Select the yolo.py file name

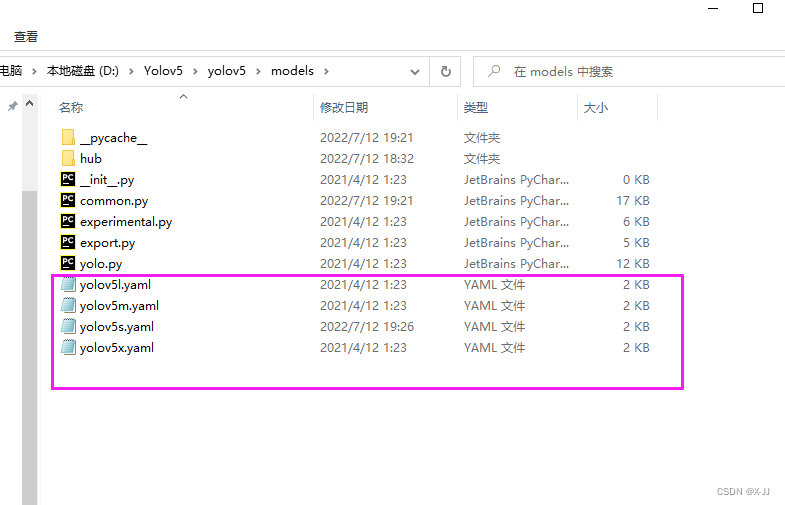coord(101,264)
